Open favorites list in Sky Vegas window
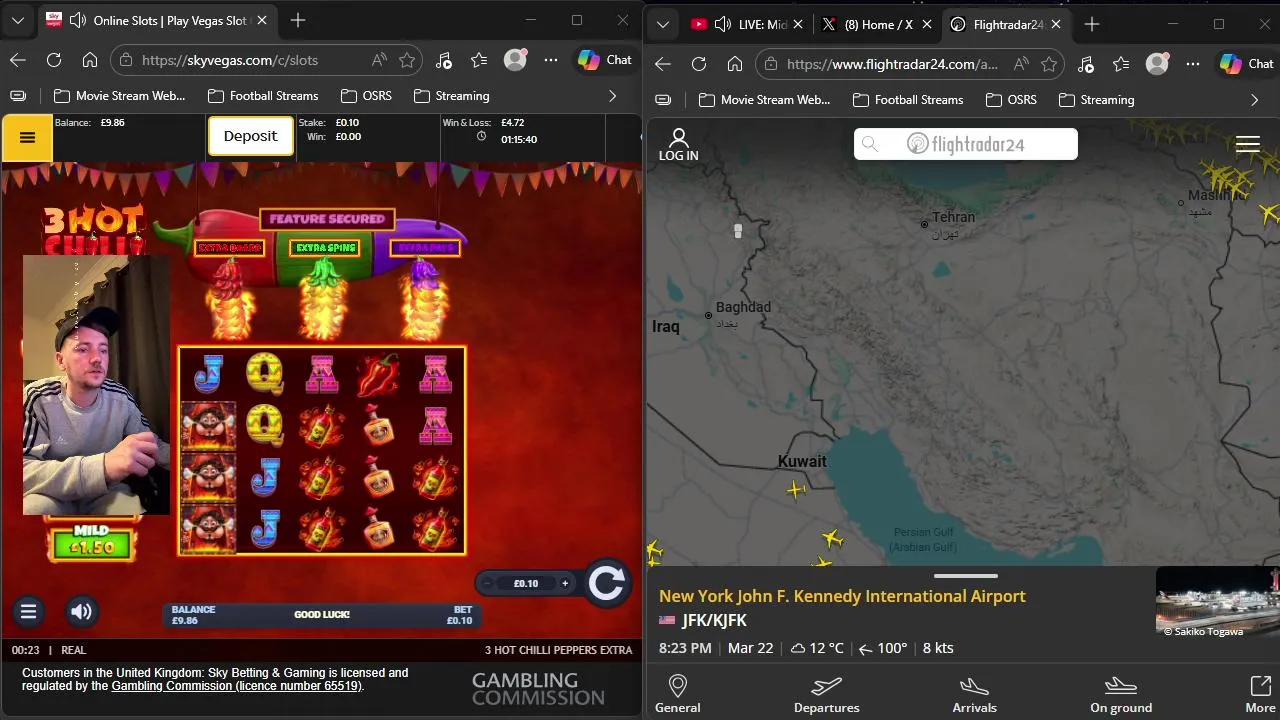 480,60
